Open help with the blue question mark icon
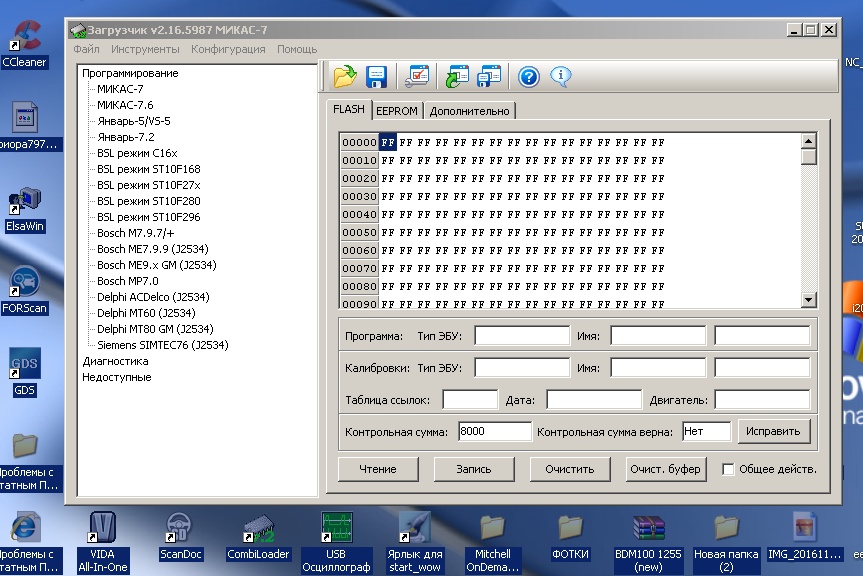The width and height of the screenshot is (863, 576). (529, 76)
